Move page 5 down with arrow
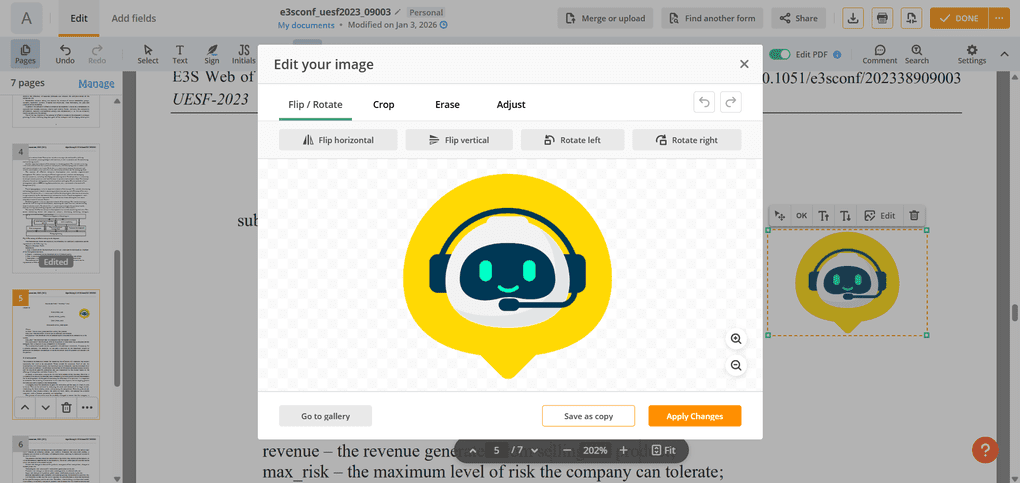Viewport: 1020px width, 483px height. [46, 407]
